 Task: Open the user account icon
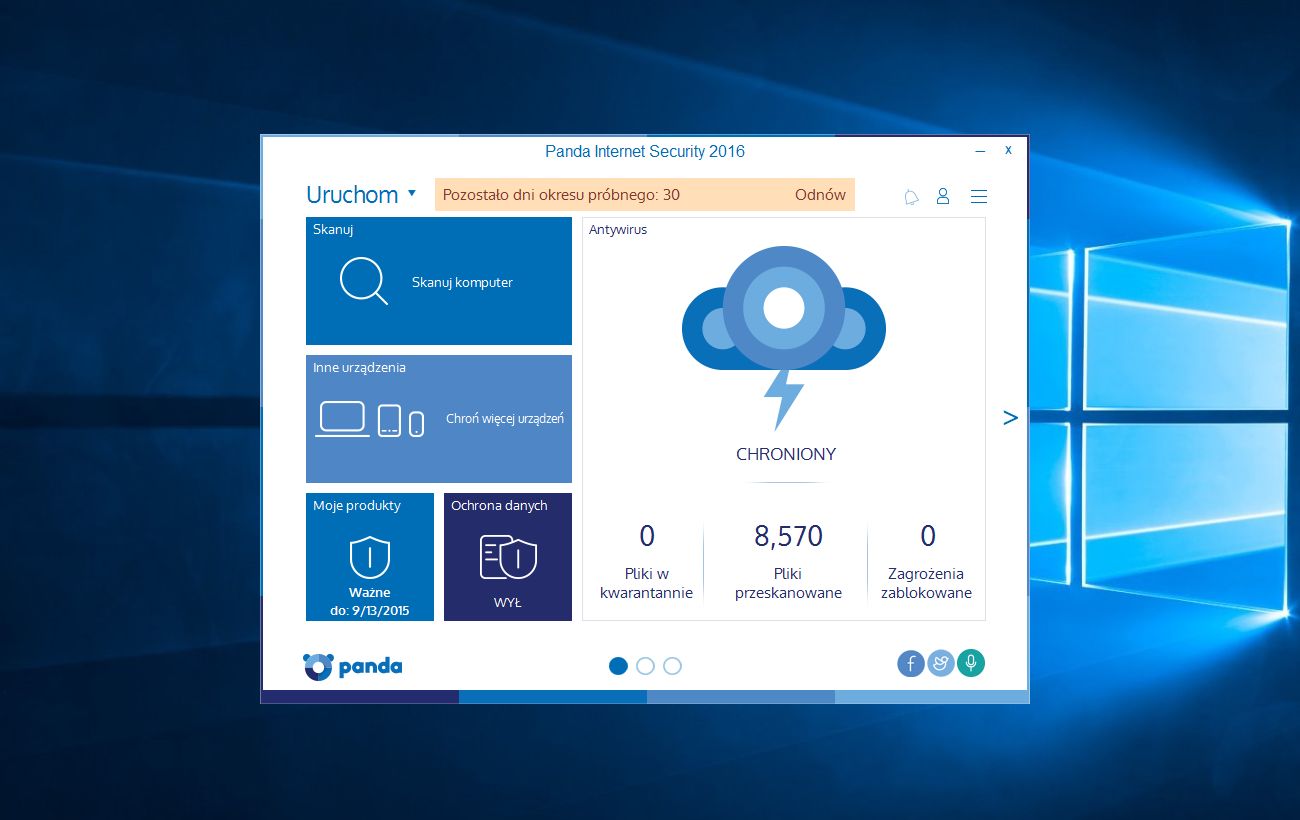pyautogui.click(x=943, y=196)
